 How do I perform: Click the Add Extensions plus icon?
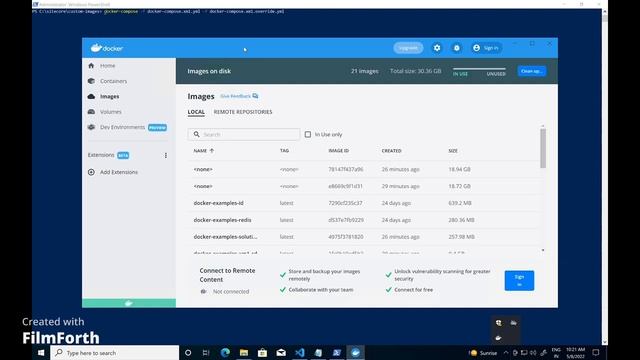coord(91,172)
